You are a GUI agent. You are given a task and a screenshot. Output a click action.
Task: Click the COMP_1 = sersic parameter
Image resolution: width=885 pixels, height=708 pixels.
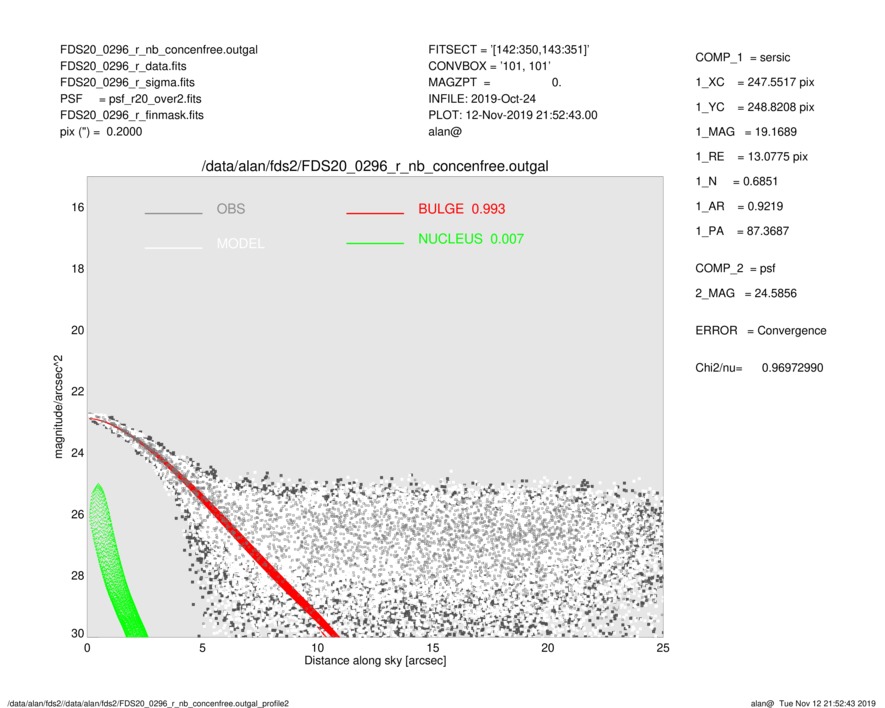pos(742,58)
